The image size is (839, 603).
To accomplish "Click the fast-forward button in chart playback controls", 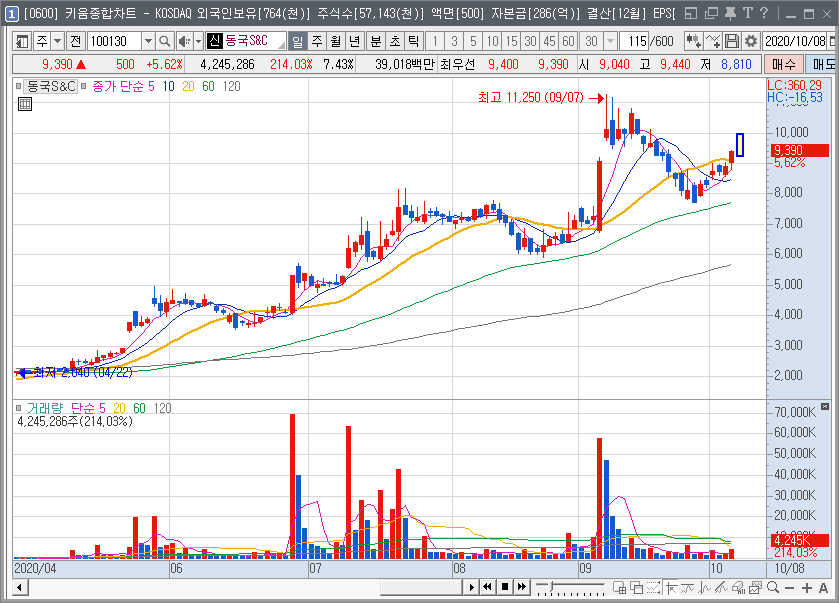I will 522,587.
